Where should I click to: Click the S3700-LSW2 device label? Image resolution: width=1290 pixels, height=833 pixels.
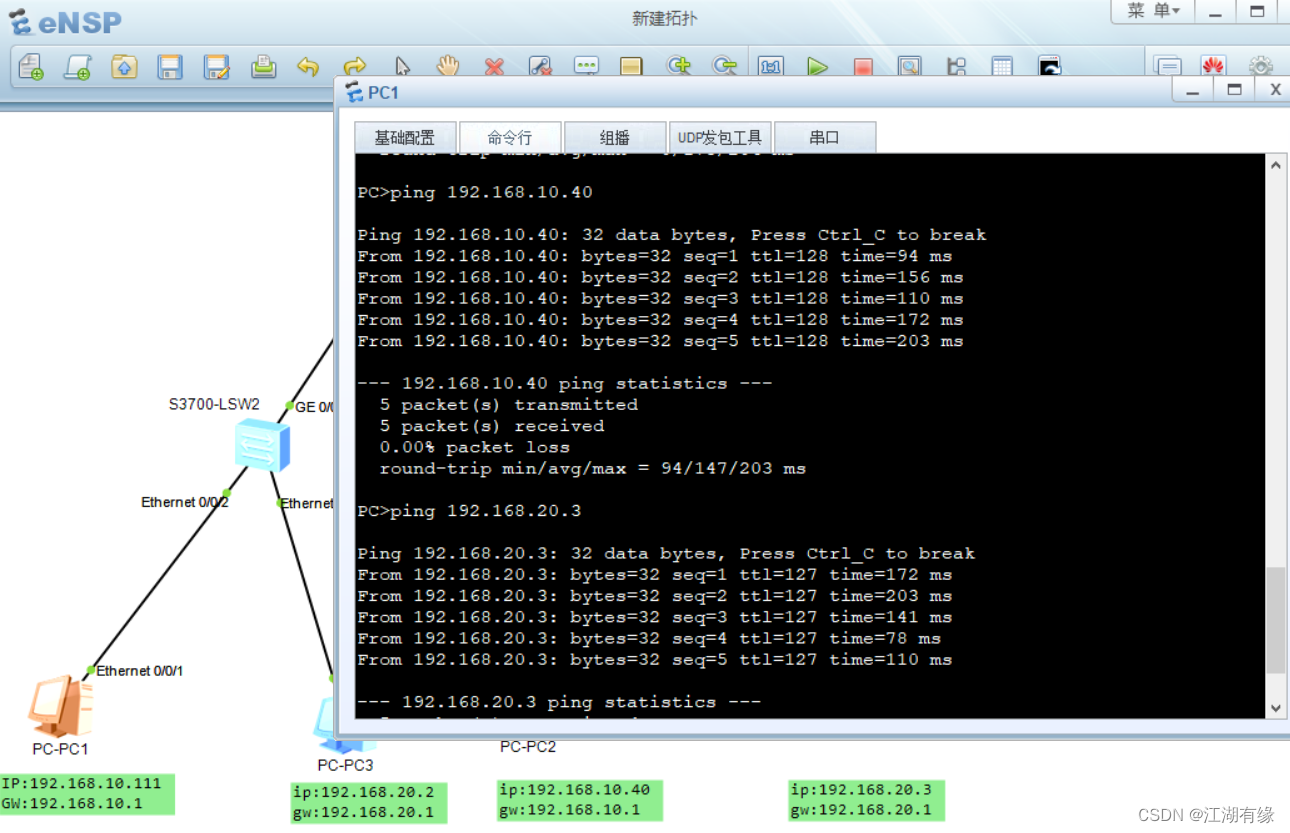(214, 404)
